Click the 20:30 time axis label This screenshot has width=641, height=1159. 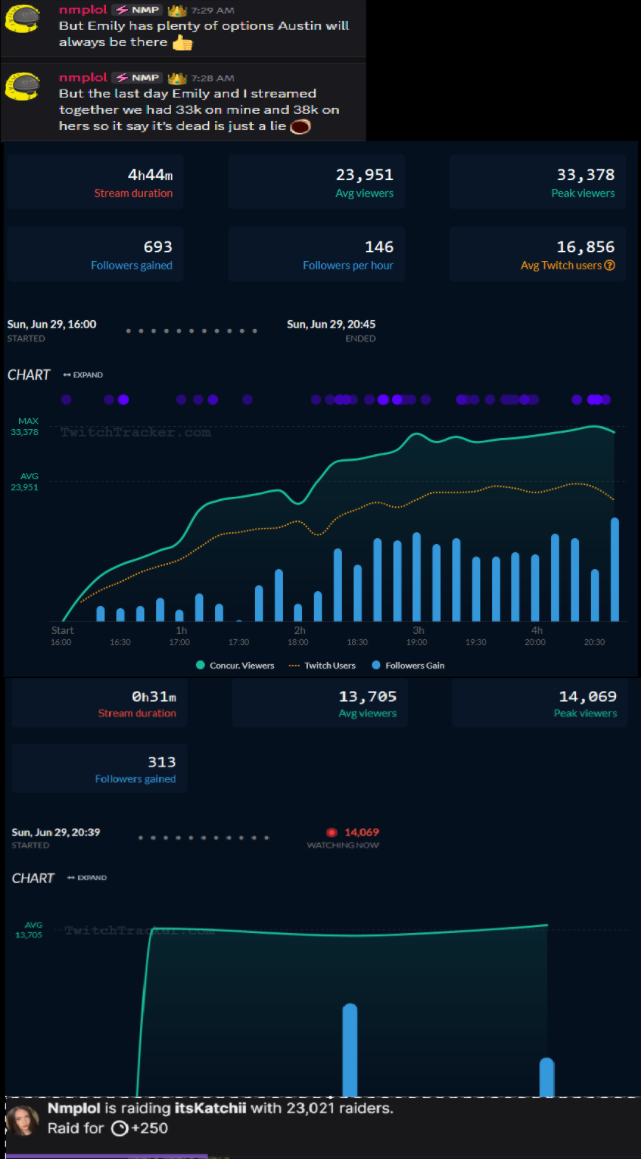tap(594, 642)
